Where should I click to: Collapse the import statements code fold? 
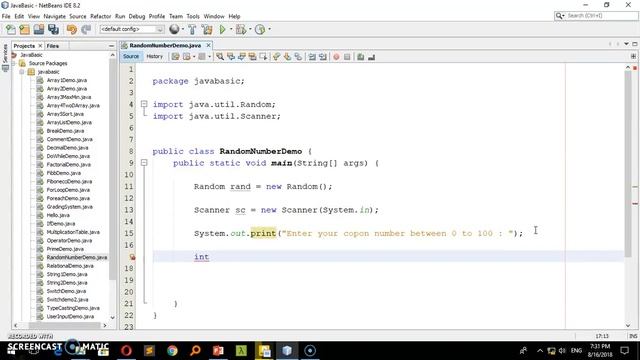click(x=144, y=104)
